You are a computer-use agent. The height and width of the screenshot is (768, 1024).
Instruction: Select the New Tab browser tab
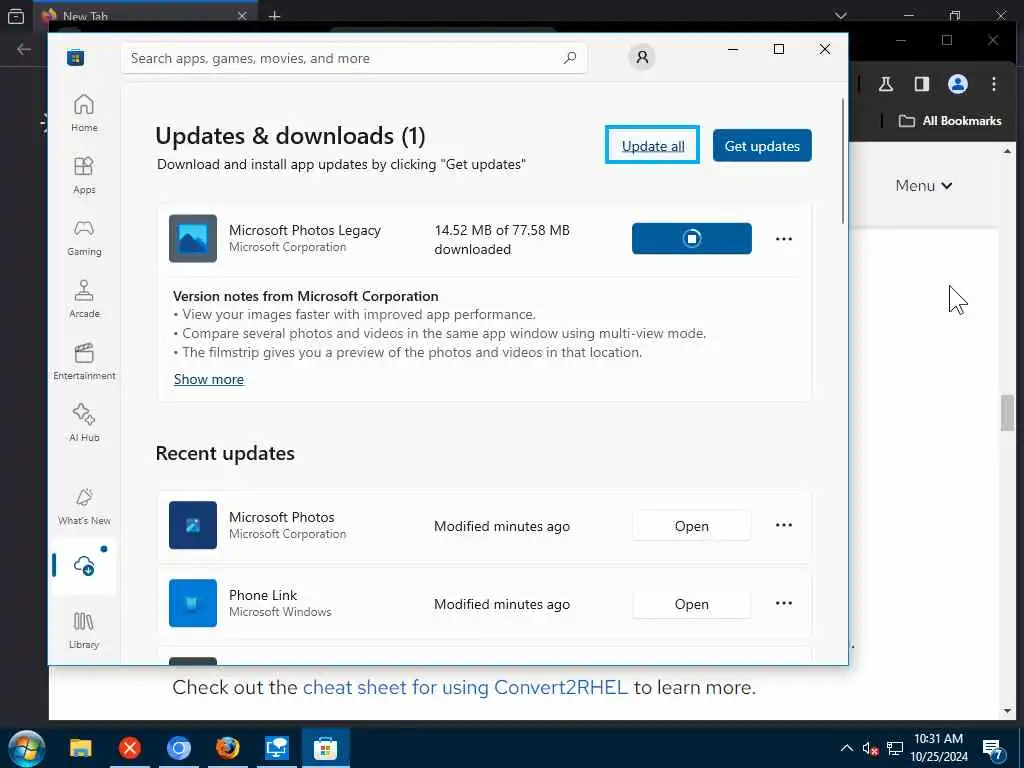coord(144,16)
